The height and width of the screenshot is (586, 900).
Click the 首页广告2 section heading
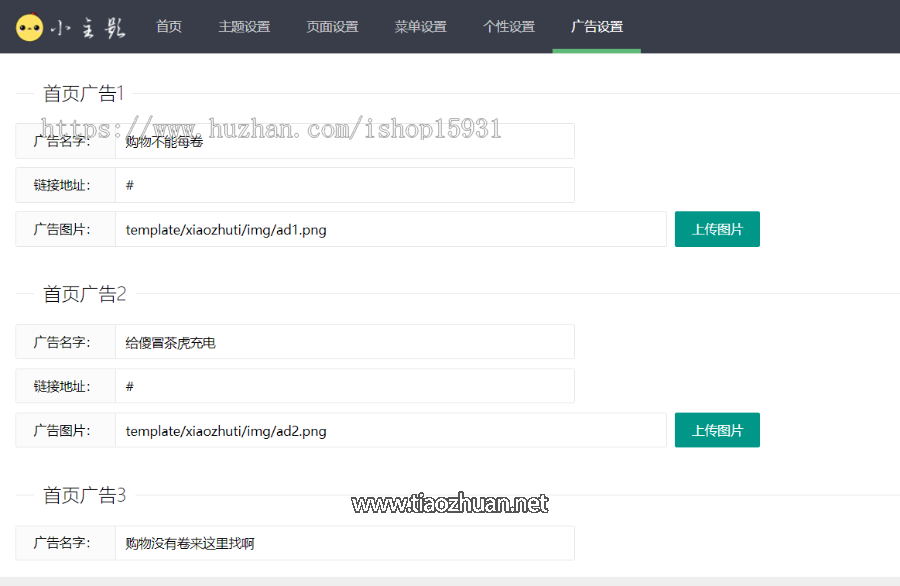coord(84,294)
